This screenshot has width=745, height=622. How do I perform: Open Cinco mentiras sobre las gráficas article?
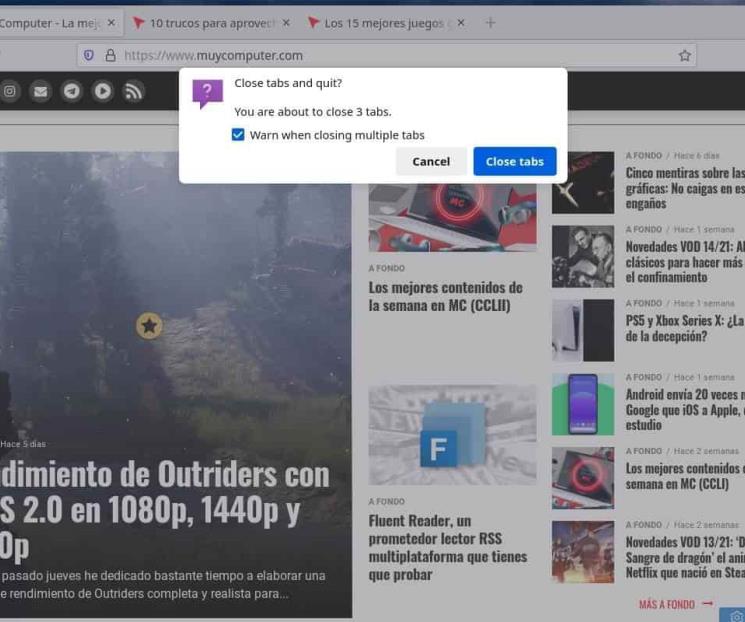pos(685,188)
